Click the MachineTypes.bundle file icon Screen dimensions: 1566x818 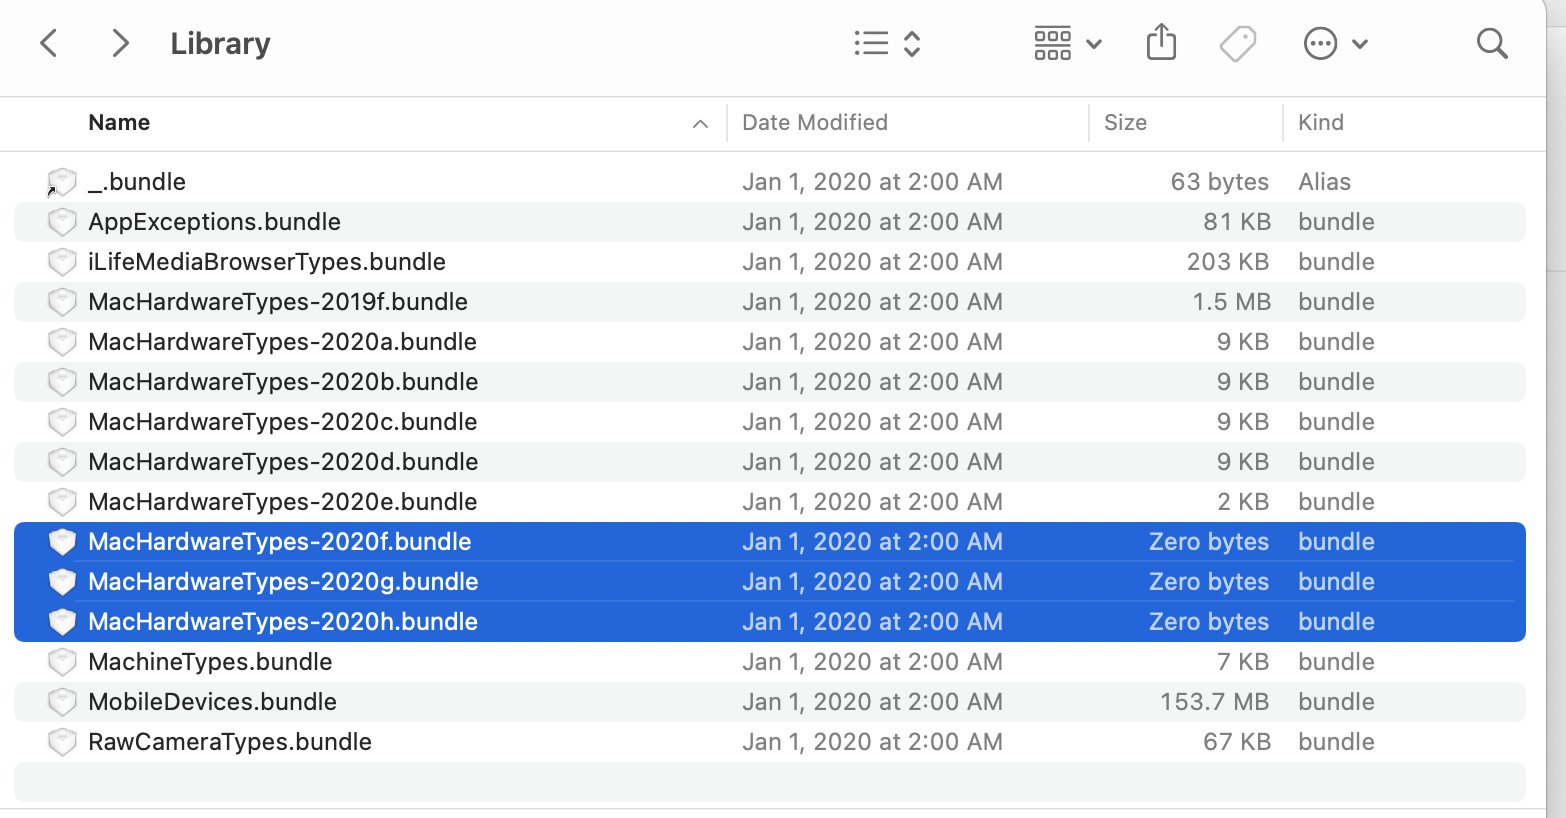tap(62, 662)
